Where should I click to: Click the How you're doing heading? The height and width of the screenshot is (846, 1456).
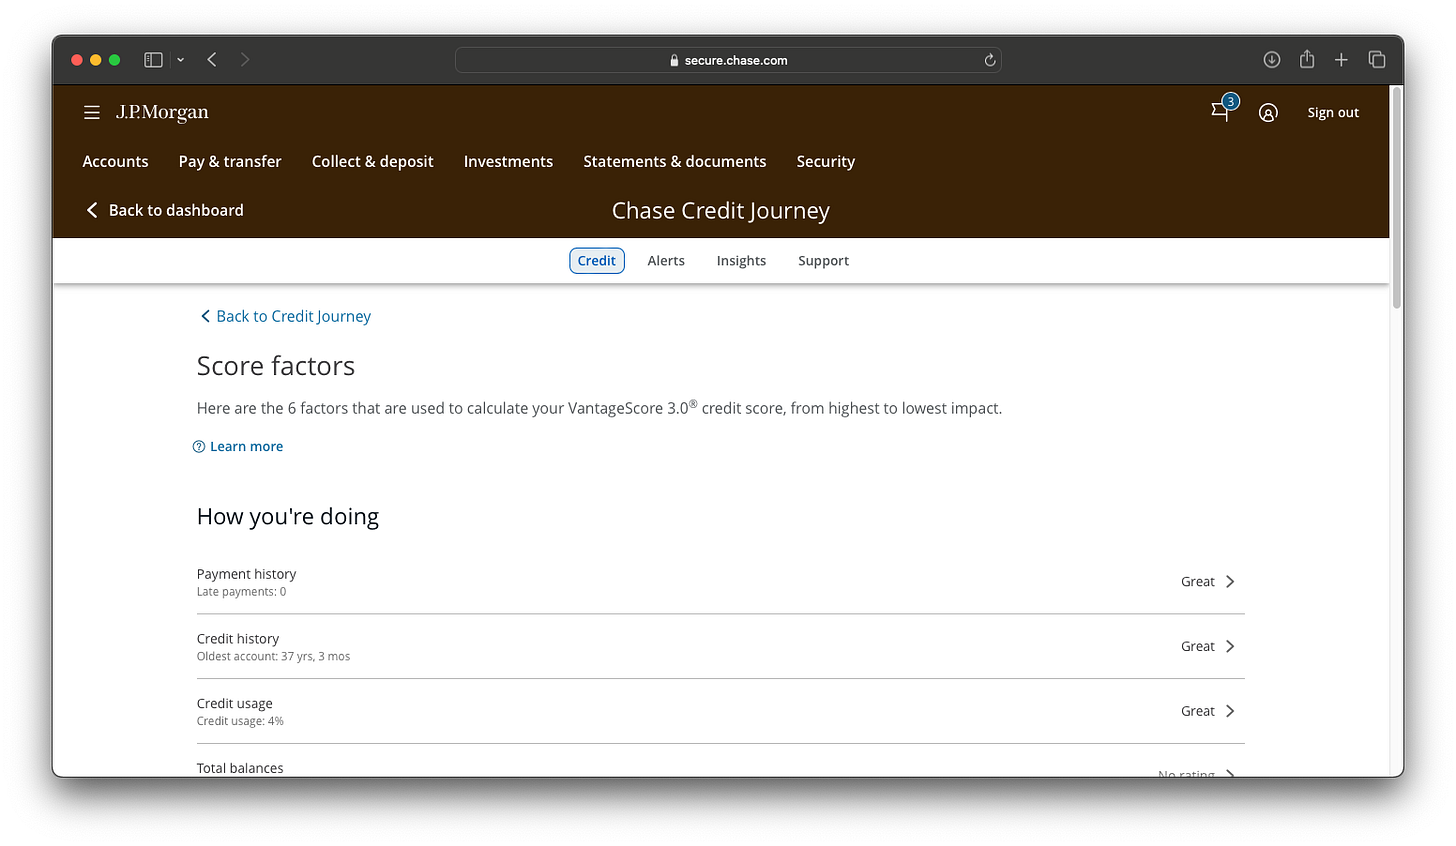[288, 517]
